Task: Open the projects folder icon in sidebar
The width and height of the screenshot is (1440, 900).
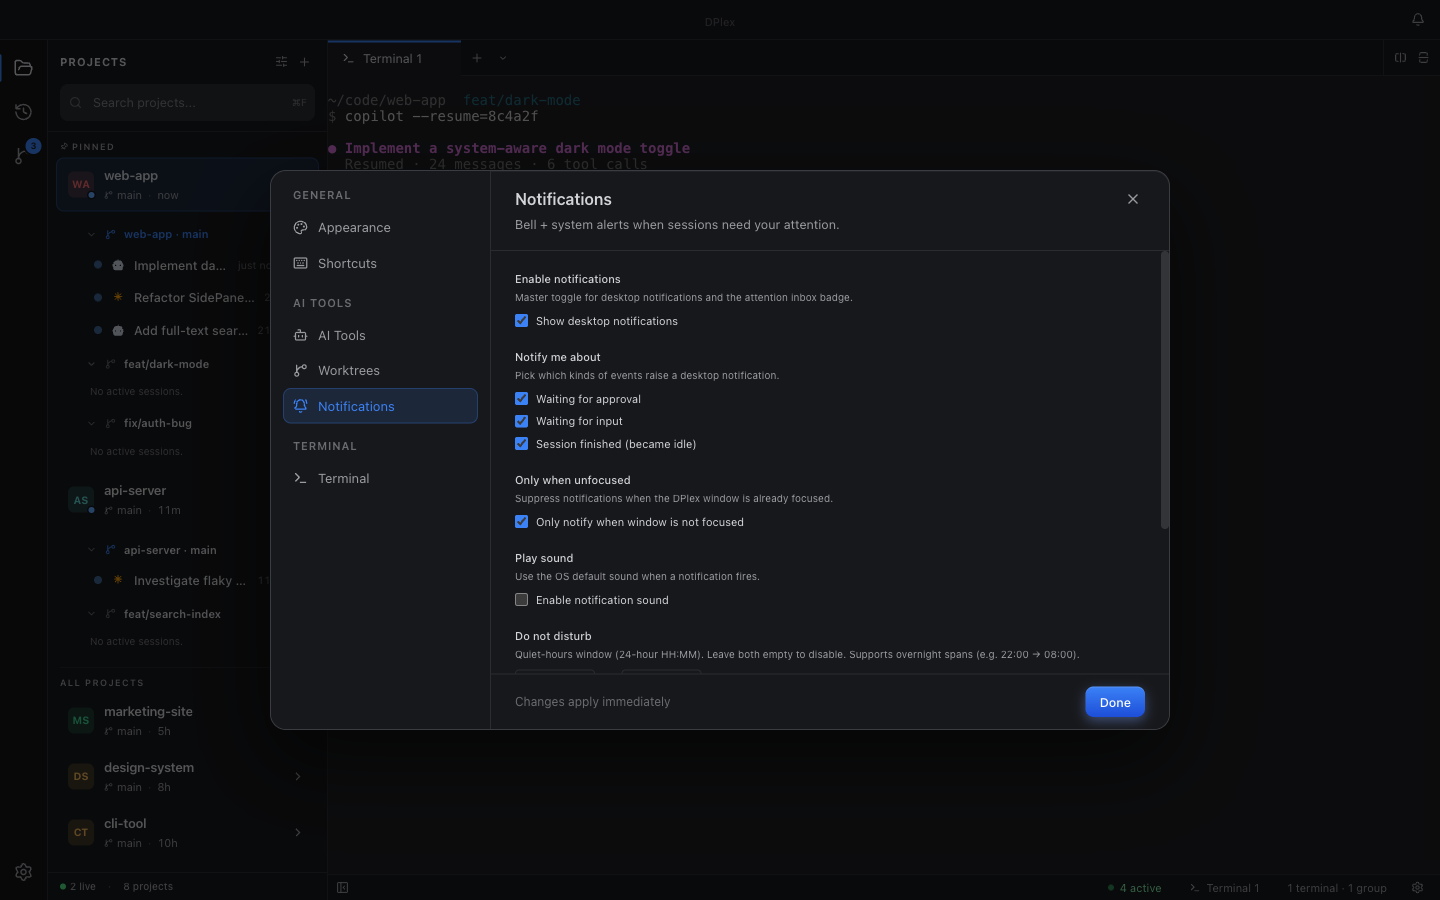Action: pos(23,68)
